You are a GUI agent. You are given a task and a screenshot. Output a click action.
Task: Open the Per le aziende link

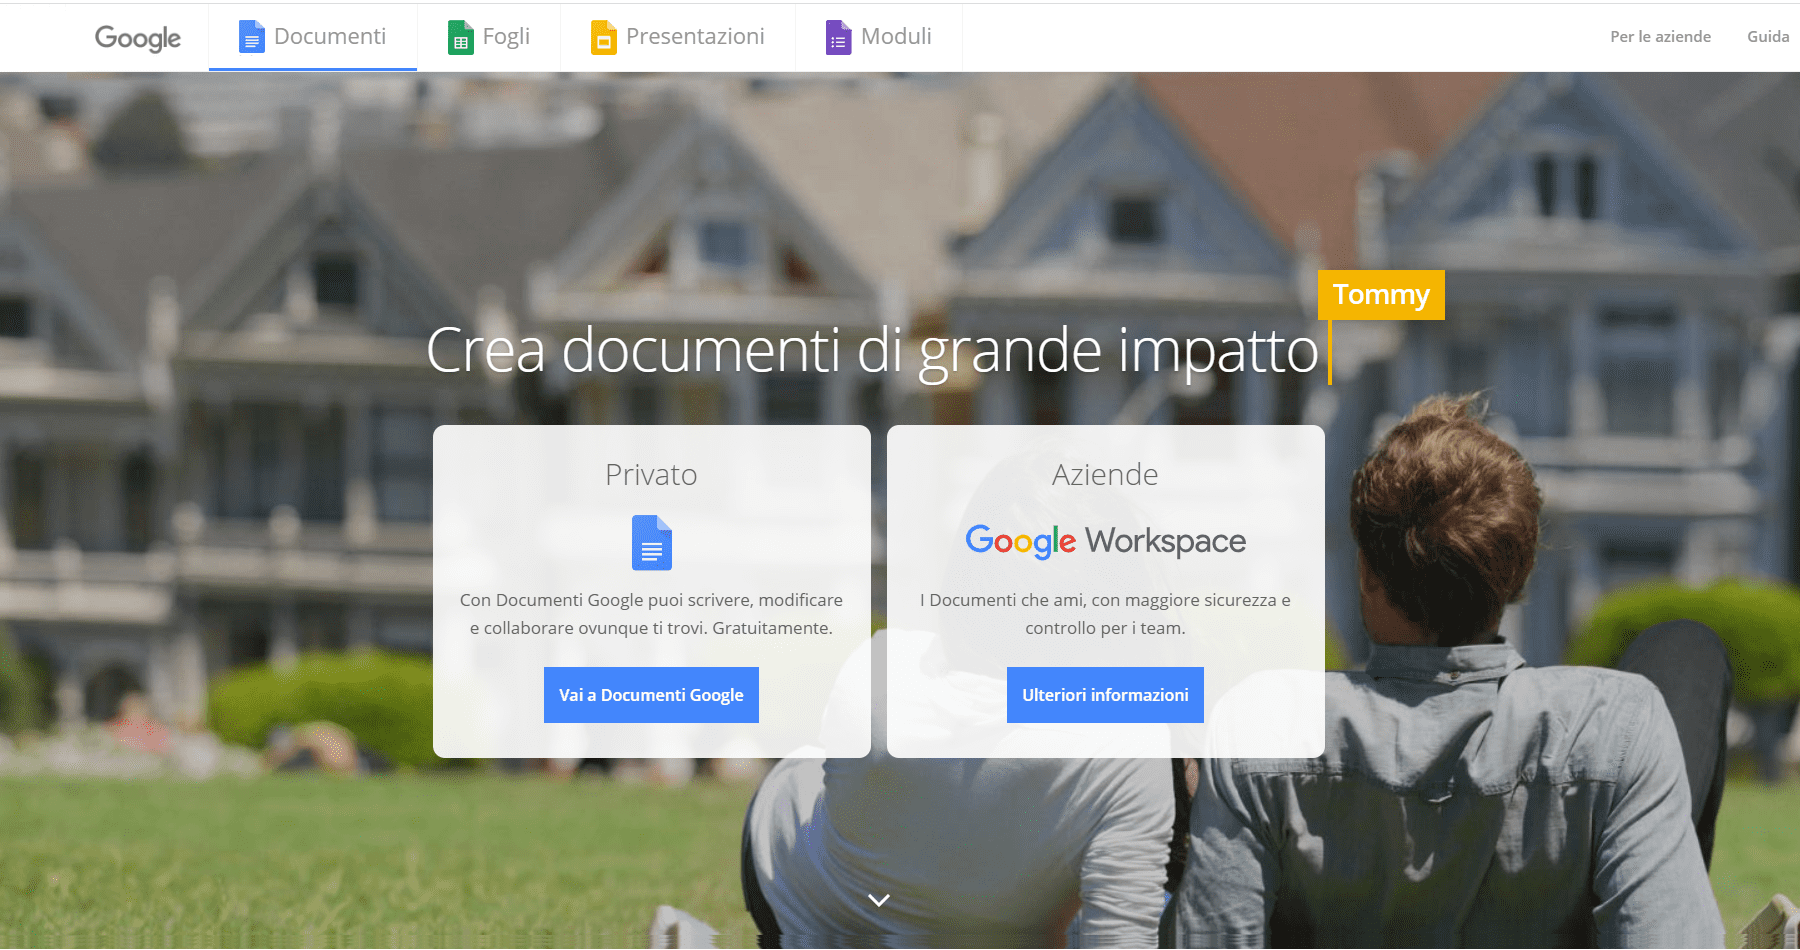(x=1660, y=37)
